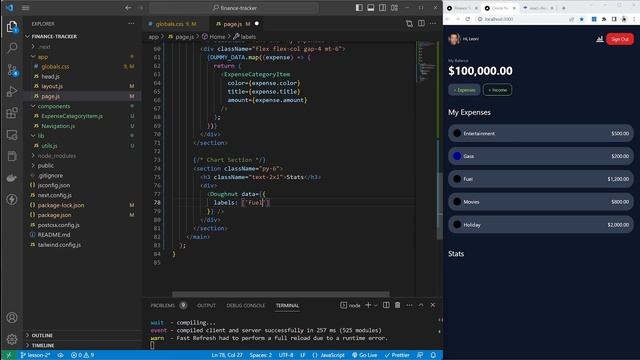This screenshot has width=640, height=360.
Task: Expand the public folder
Action: [x=45, y=166]
